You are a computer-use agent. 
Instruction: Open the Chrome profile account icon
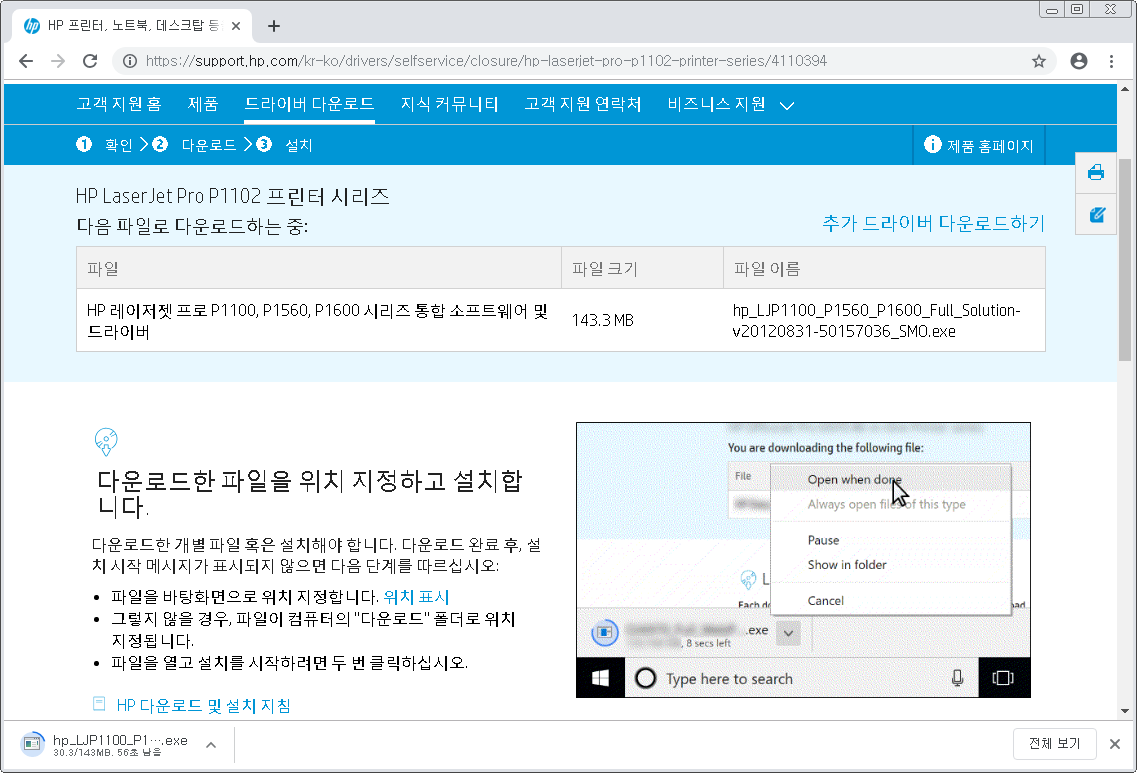click(x=1079, y=61)
